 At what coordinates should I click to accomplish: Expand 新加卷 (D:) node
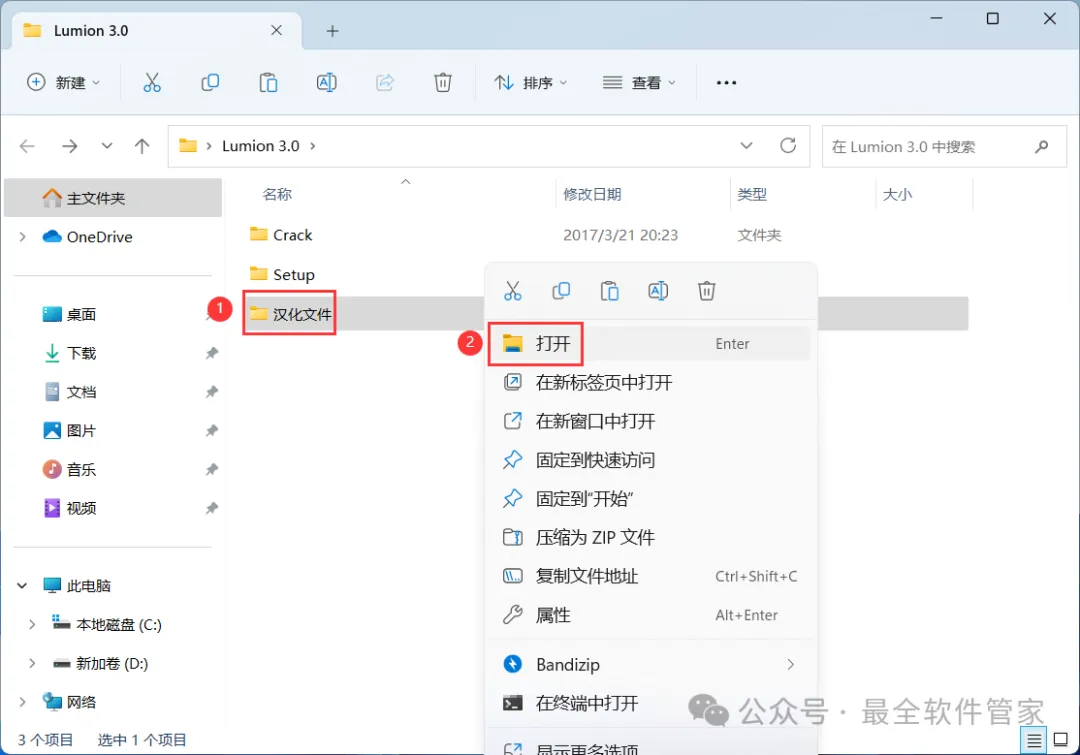coord(32,663)
